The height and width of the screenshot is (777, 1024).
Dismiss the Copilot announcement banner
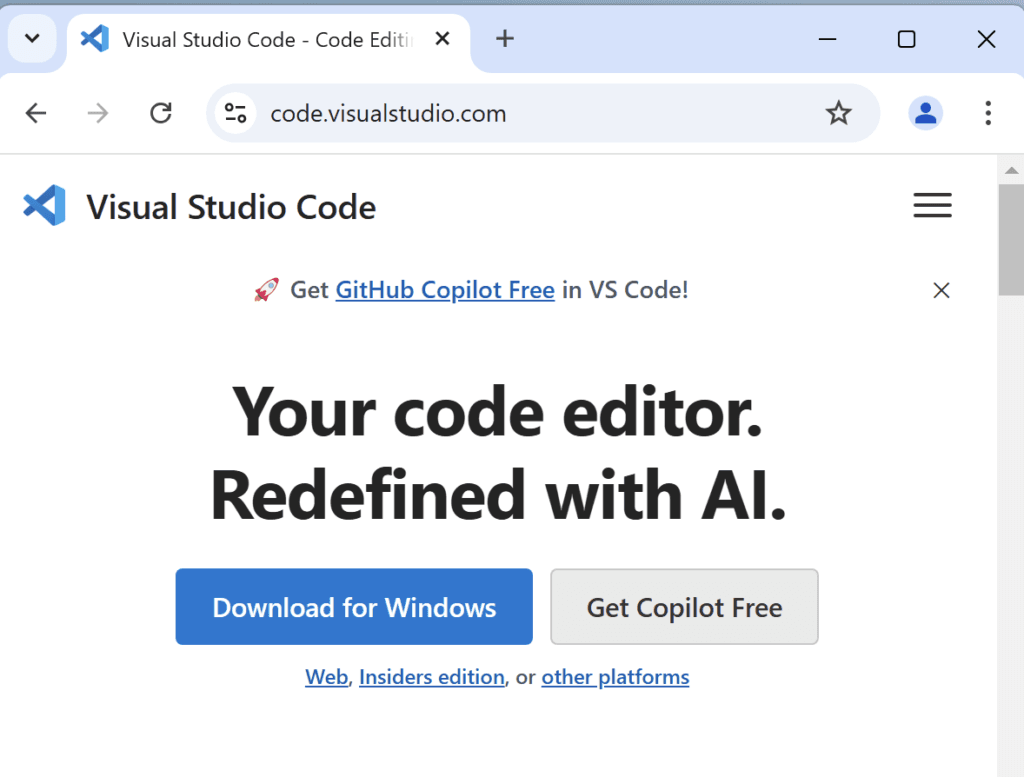coord(941,290)
